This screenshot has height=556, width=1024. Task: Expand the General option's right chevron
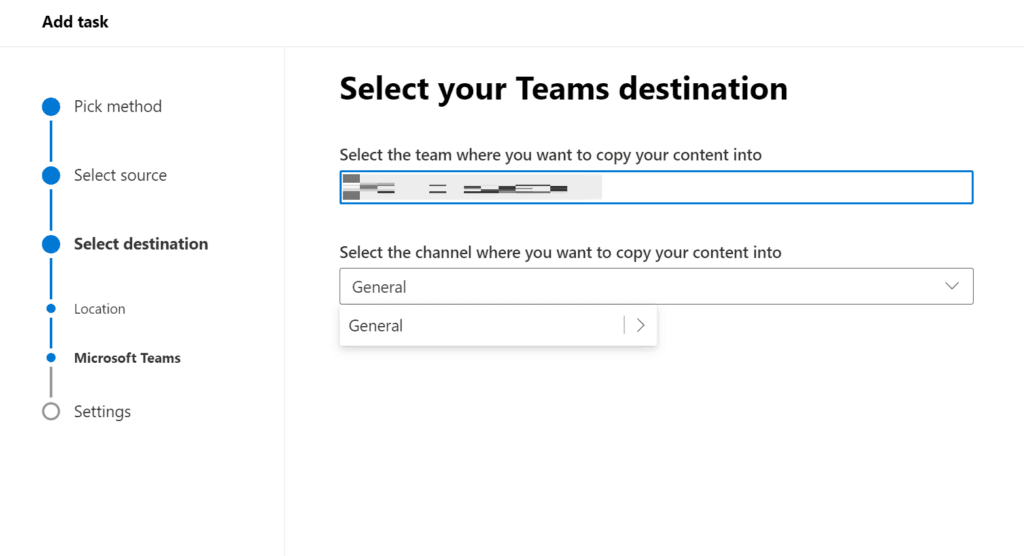coord(641,326)
